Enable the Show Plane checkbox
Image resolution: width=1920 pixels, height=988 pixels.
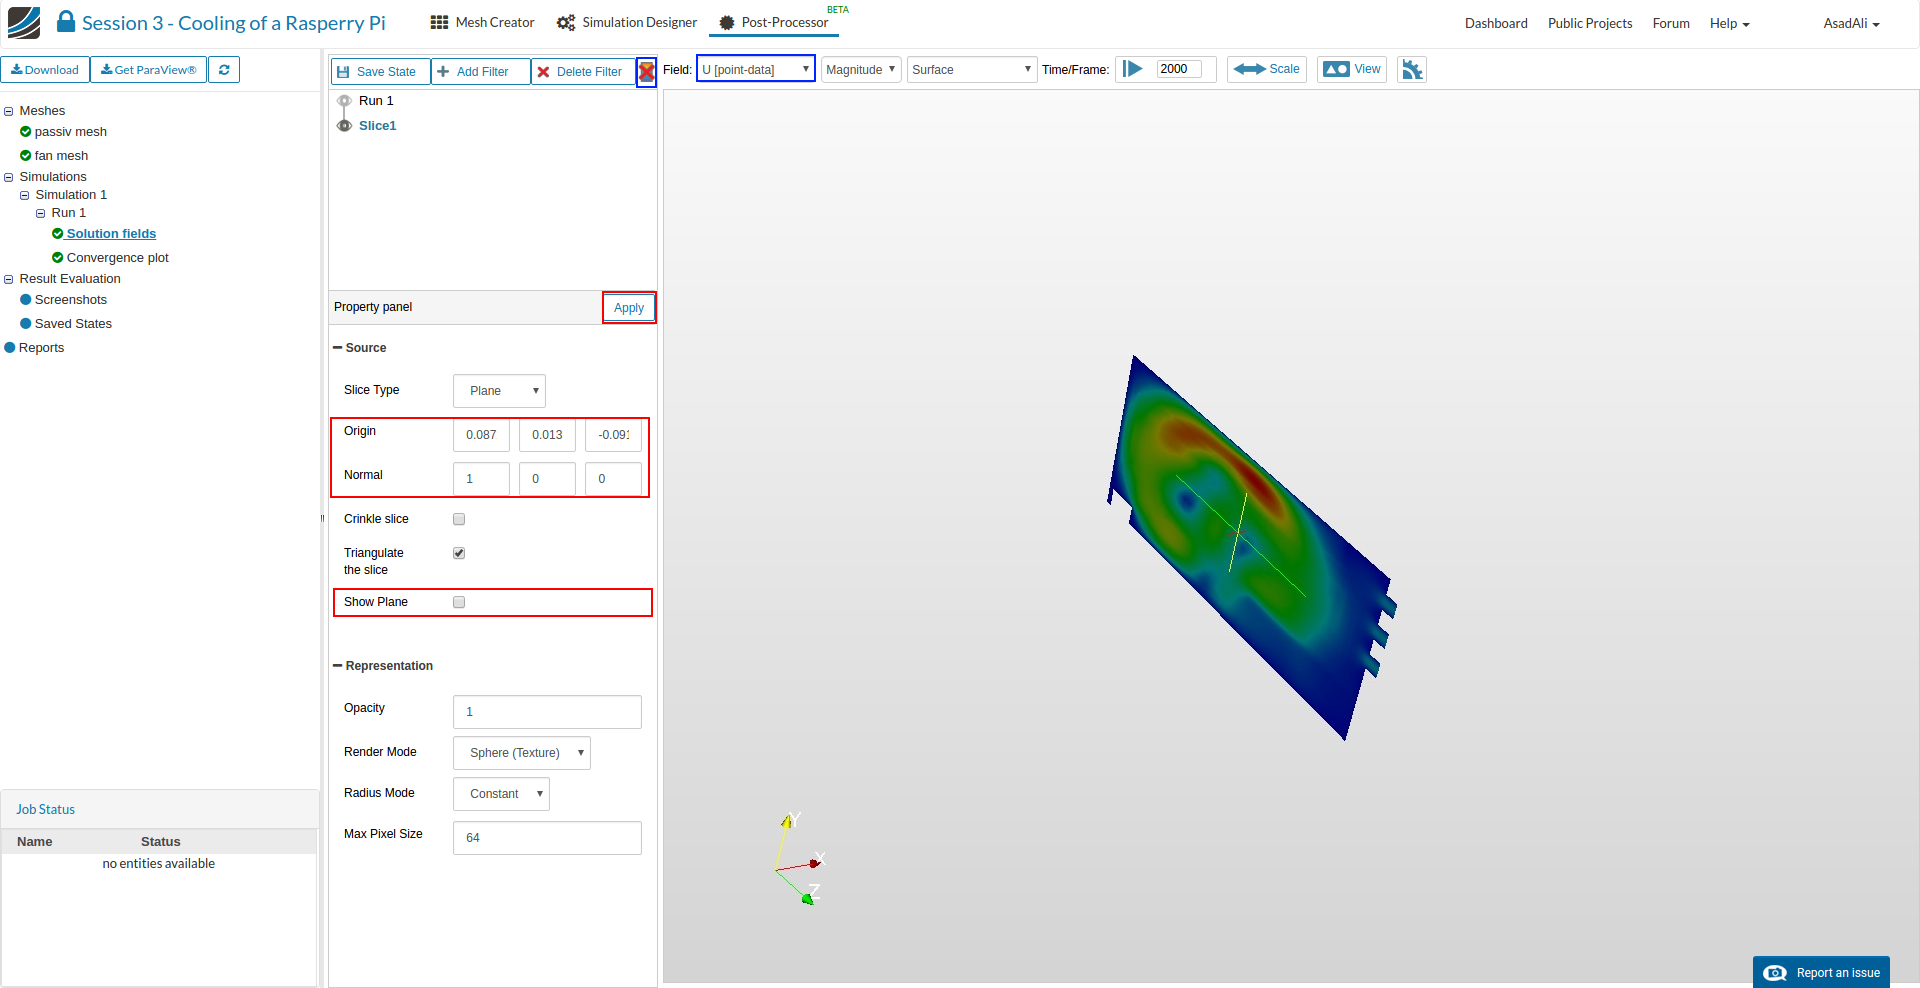point(459,602)
